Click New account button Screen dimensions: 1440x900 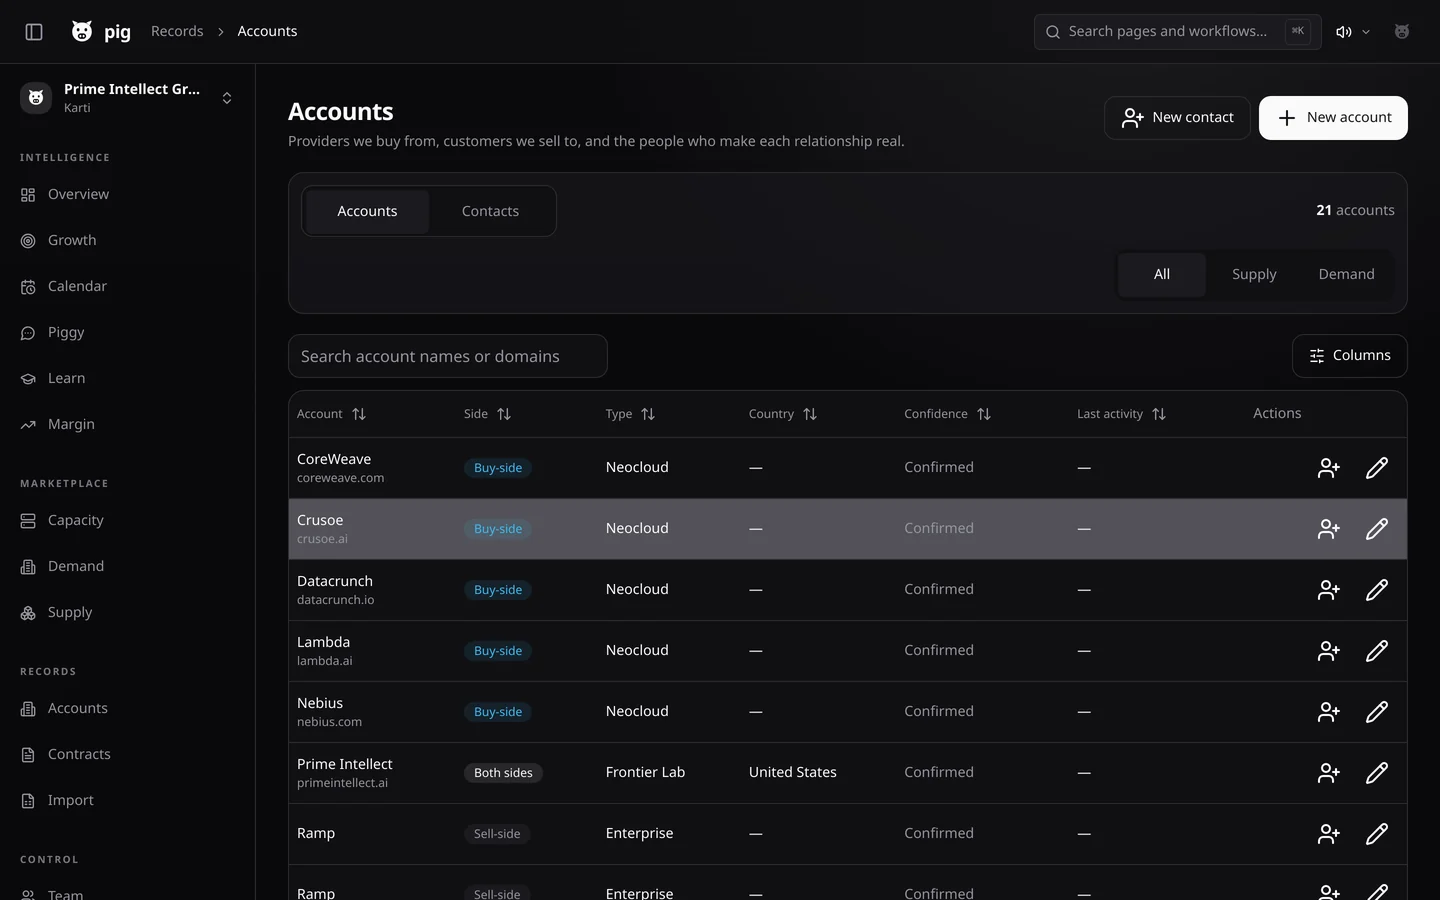1333,118
